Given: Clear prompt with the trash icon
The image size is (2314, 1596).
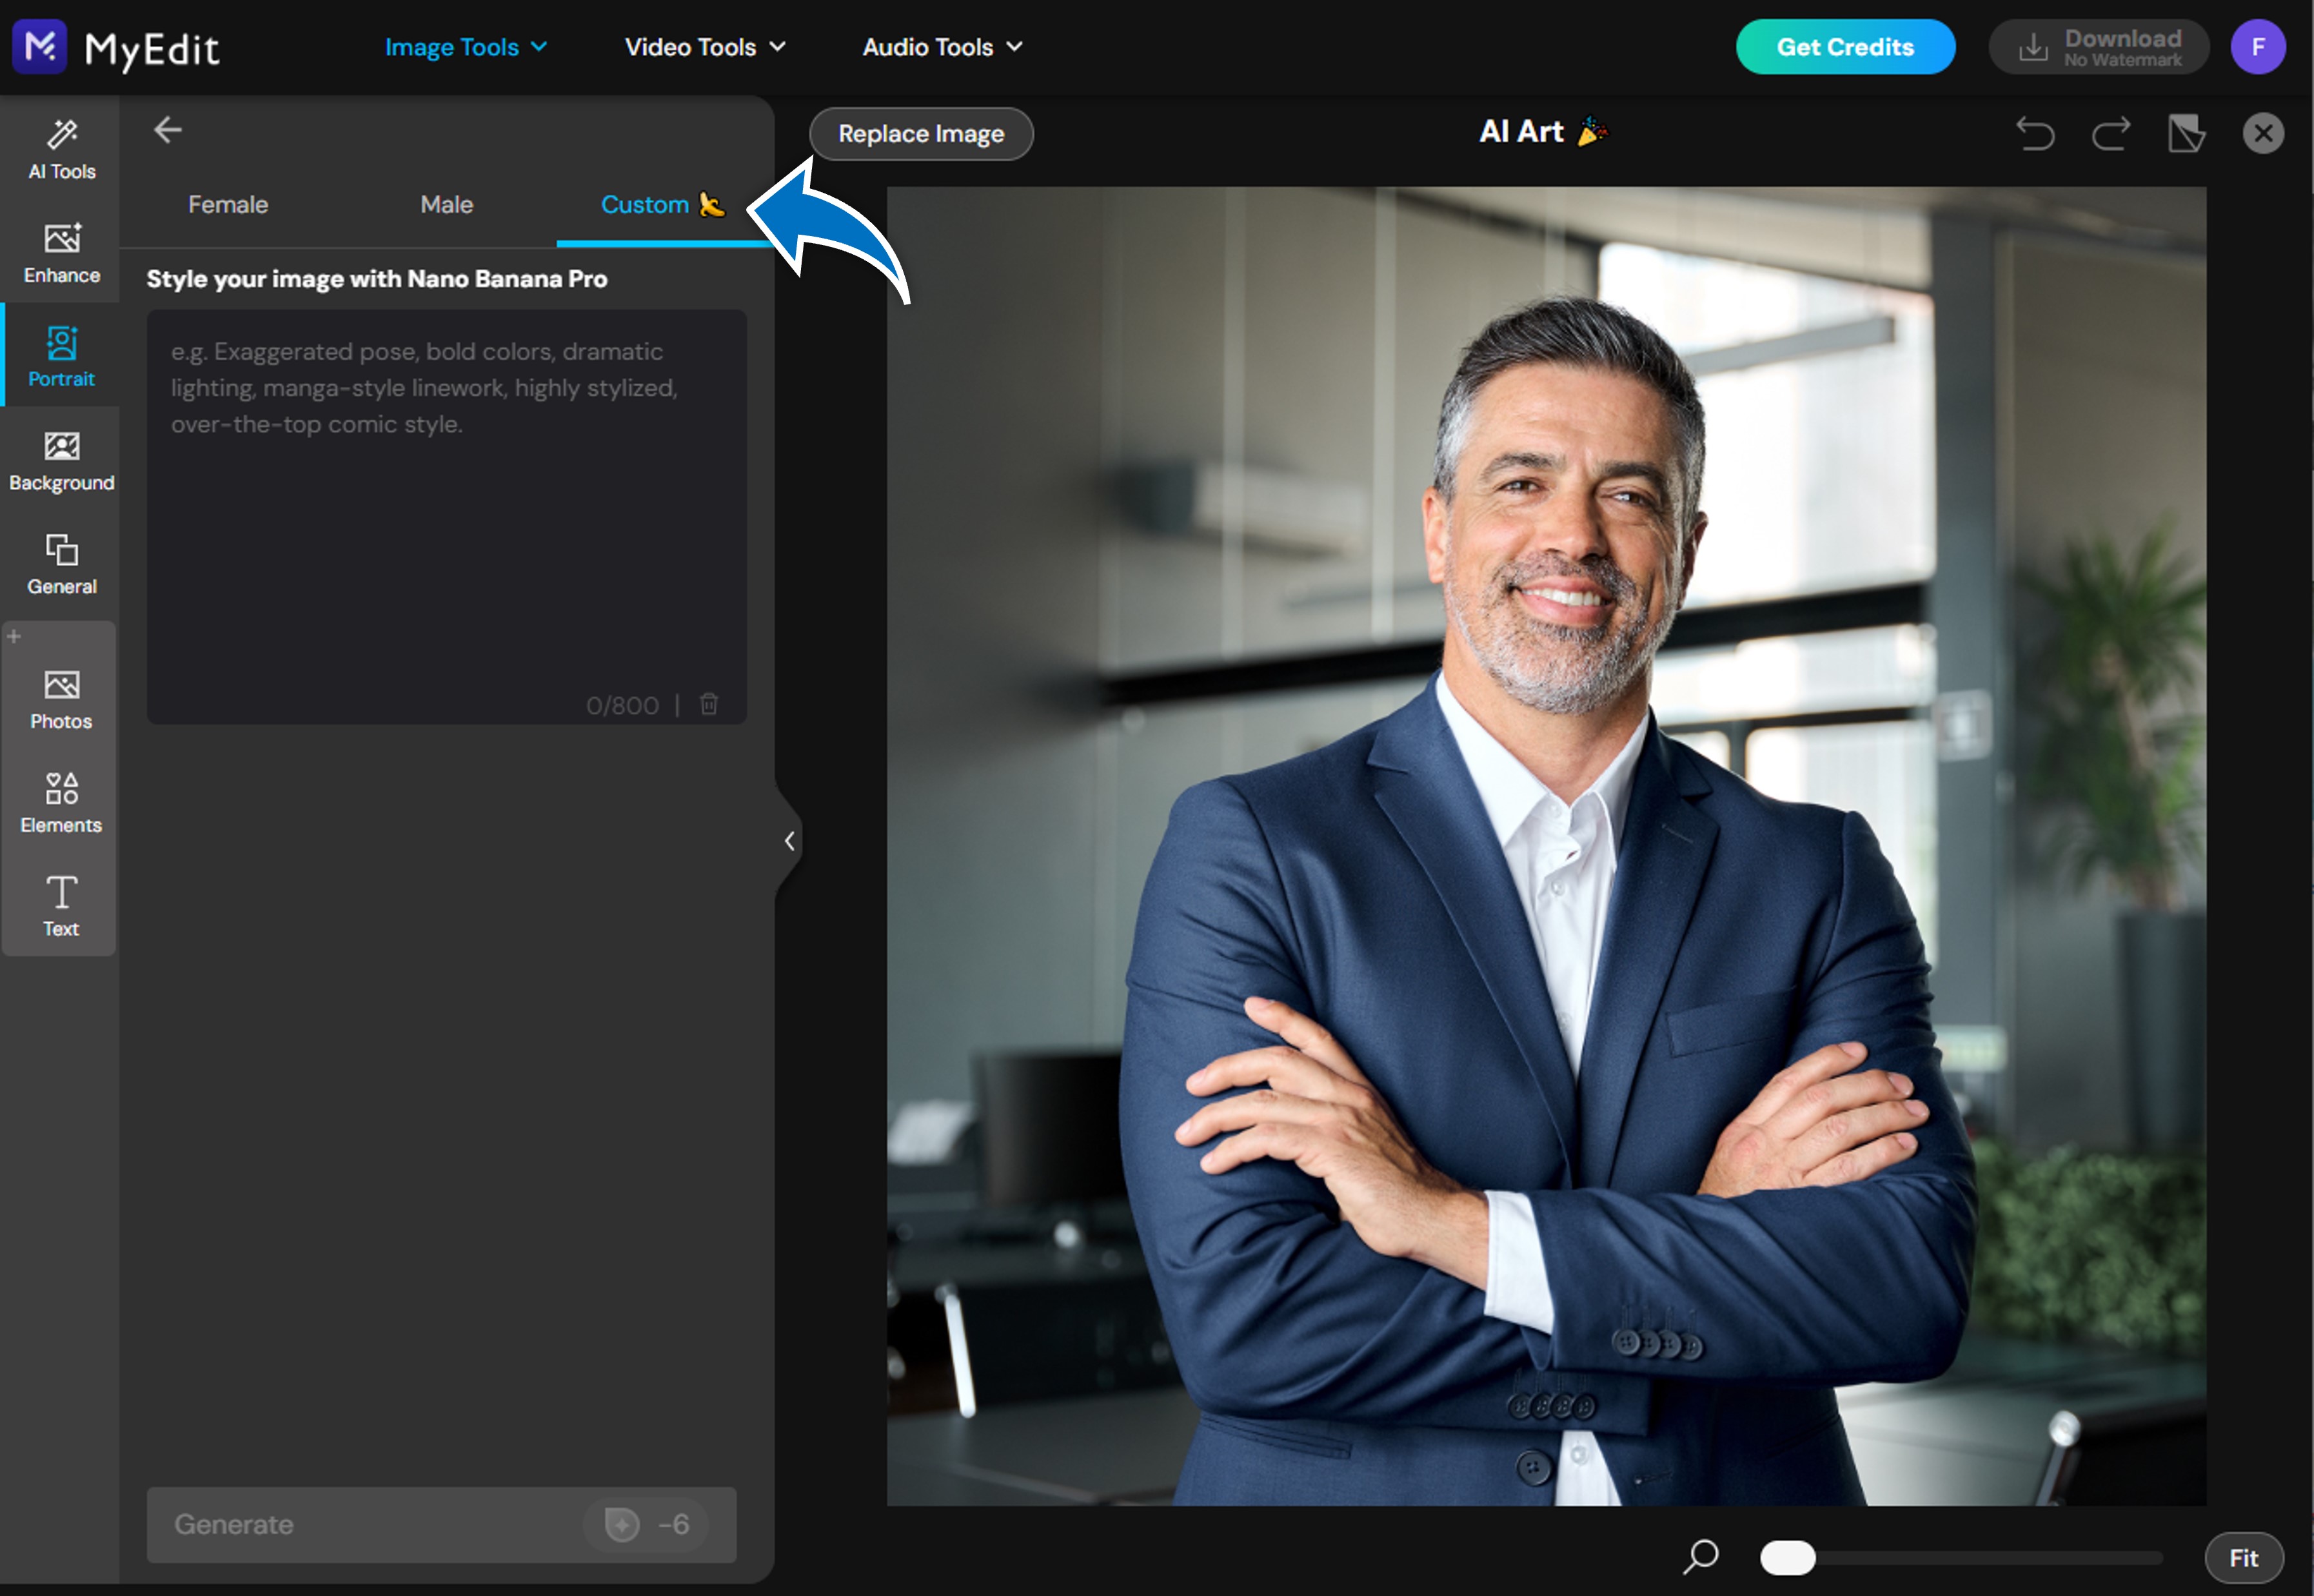Looking at the screenshot, I should pos(709,704).
